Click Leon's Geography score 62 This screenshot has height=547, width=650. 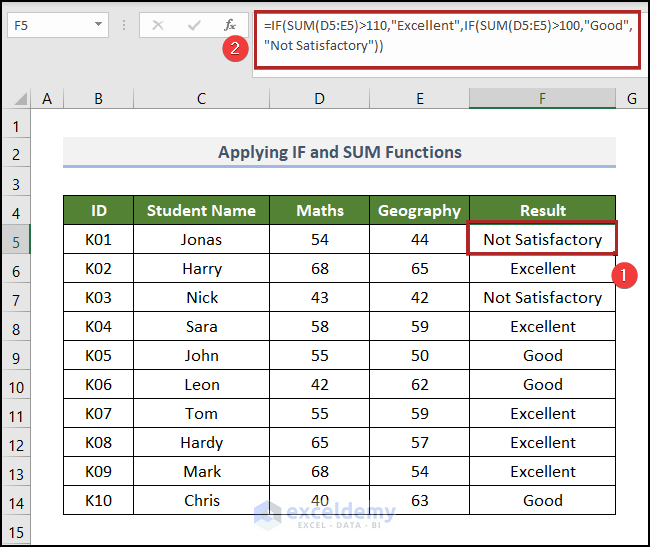point(420,385)
